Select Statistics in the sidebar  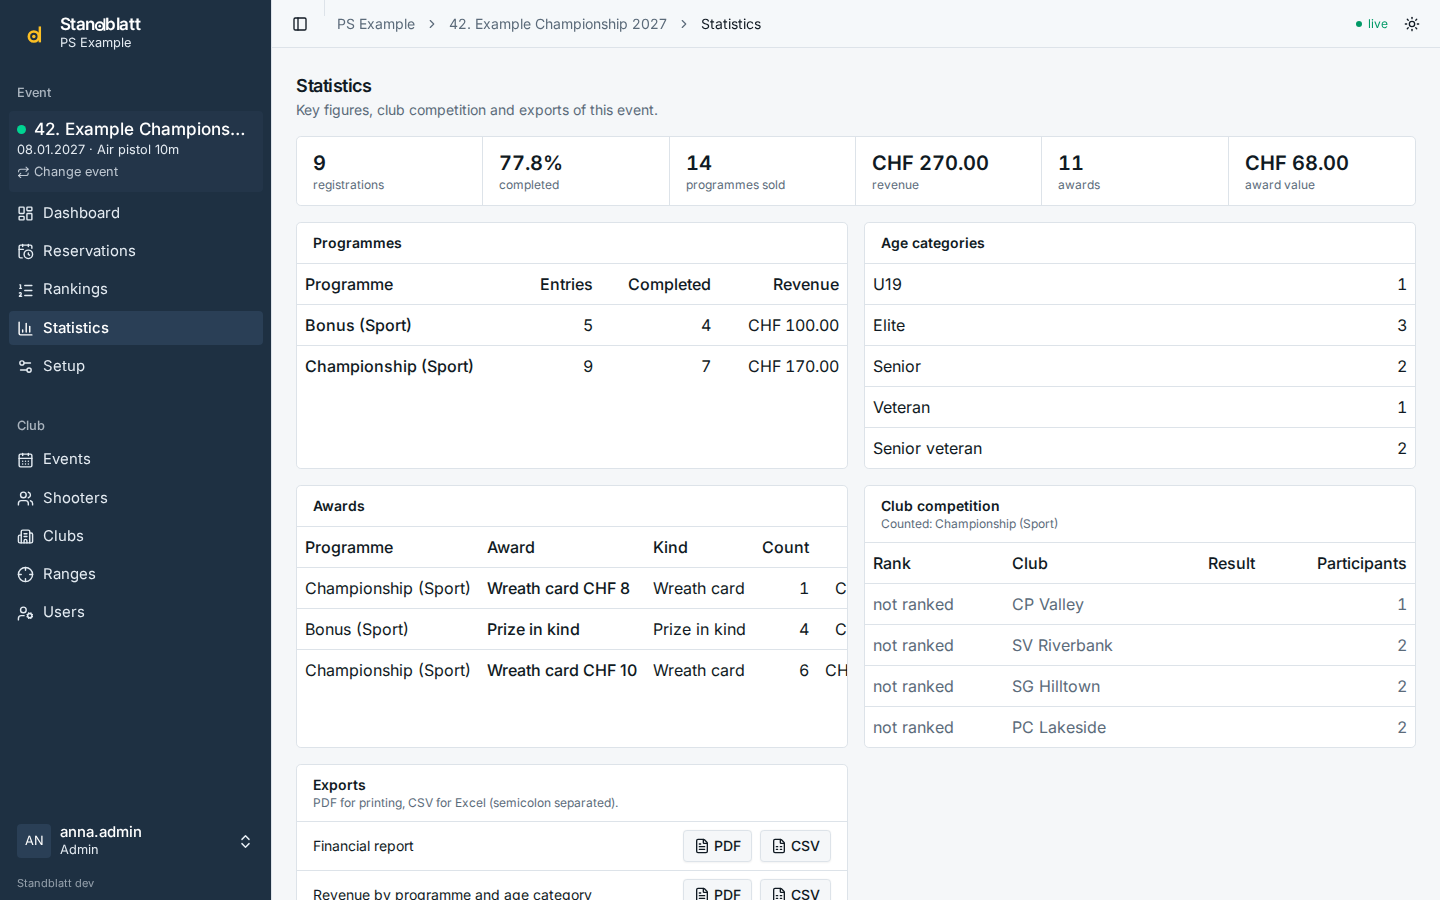click(136, 328)
